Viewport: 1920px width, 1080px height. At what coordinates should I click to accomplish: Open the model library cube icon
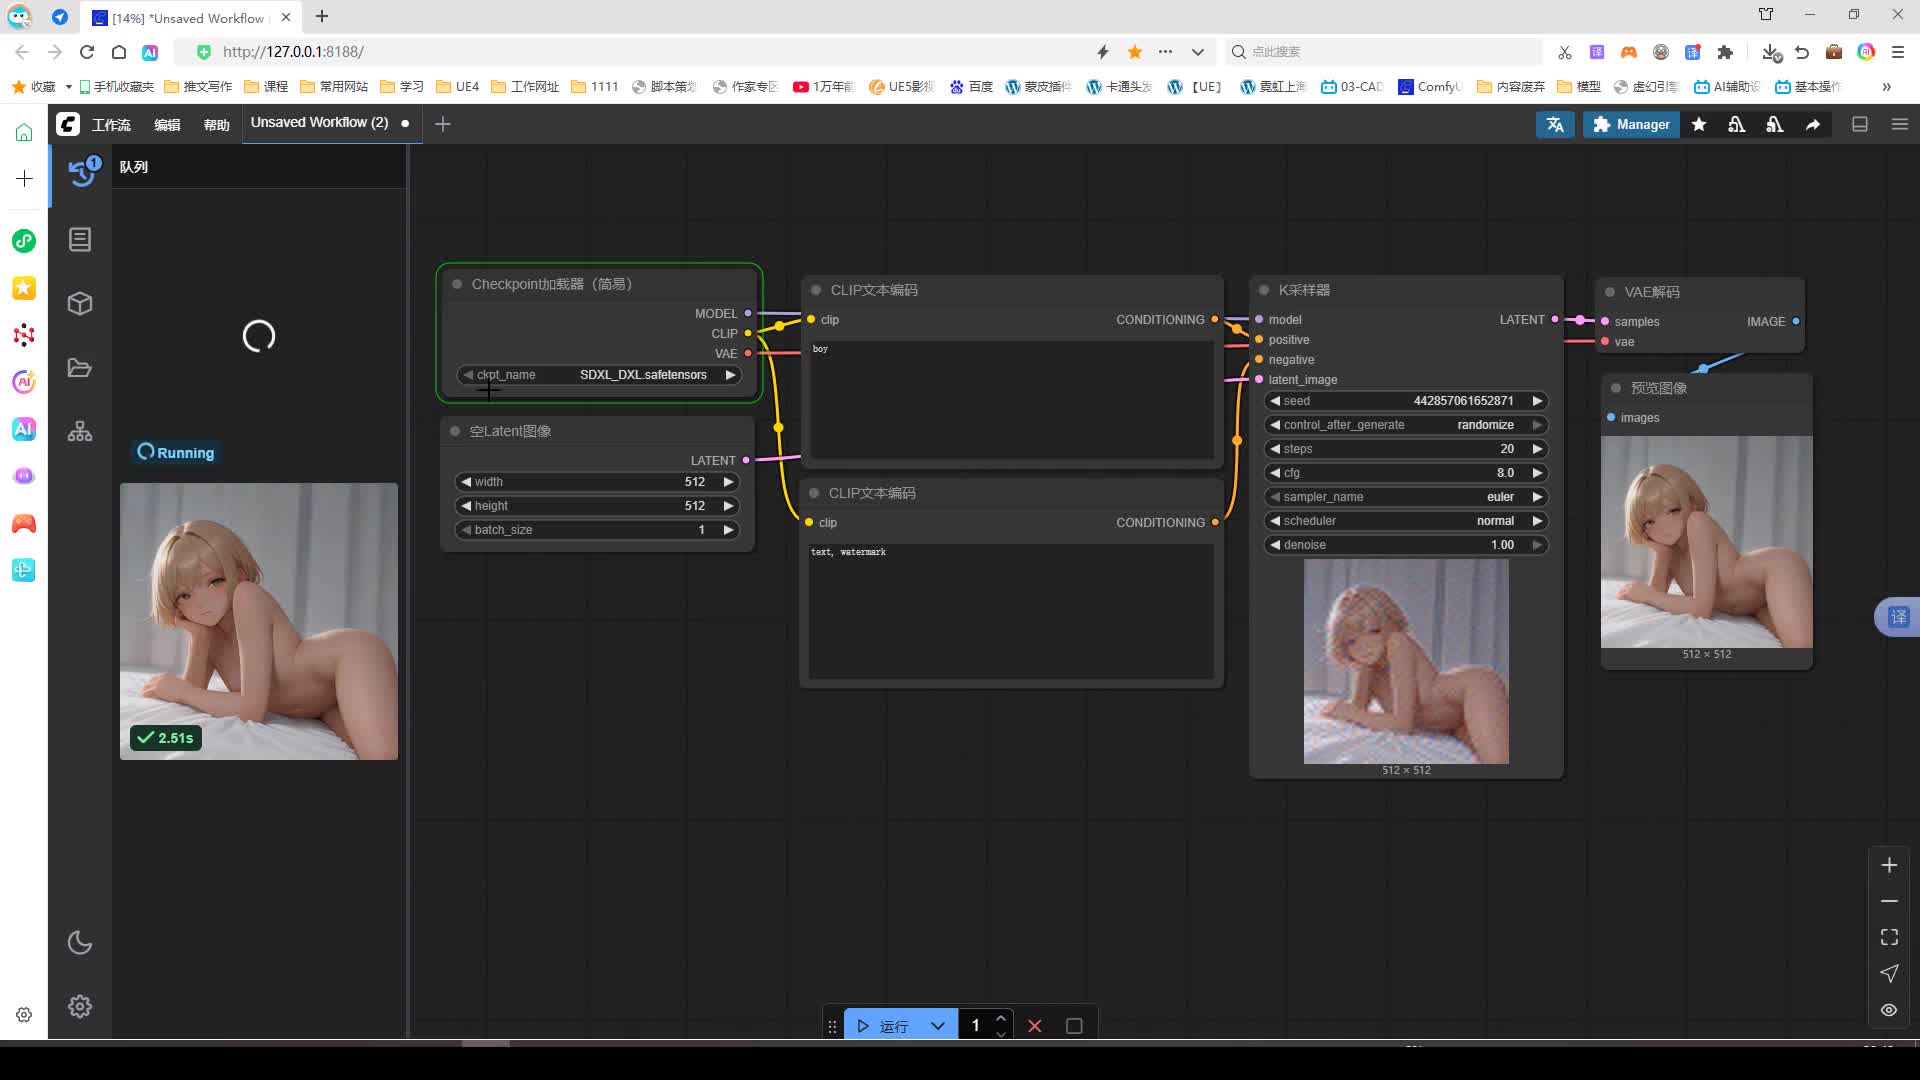80,303
